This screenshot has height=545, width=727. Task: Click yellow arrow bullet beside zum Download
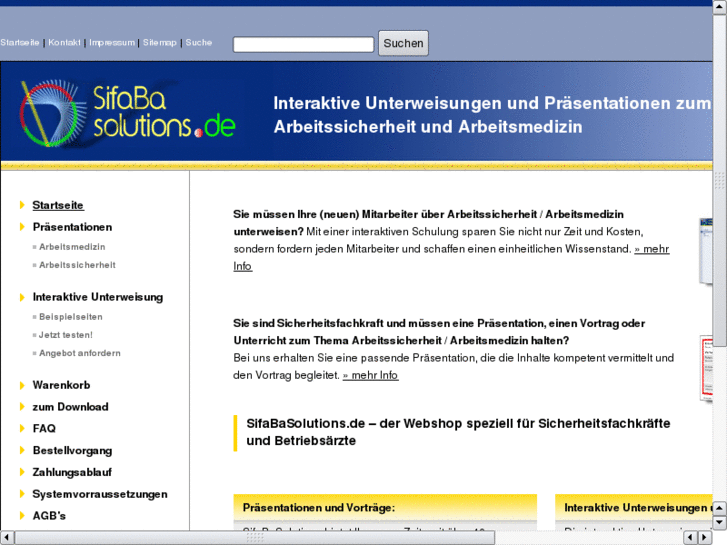[22, 407]
